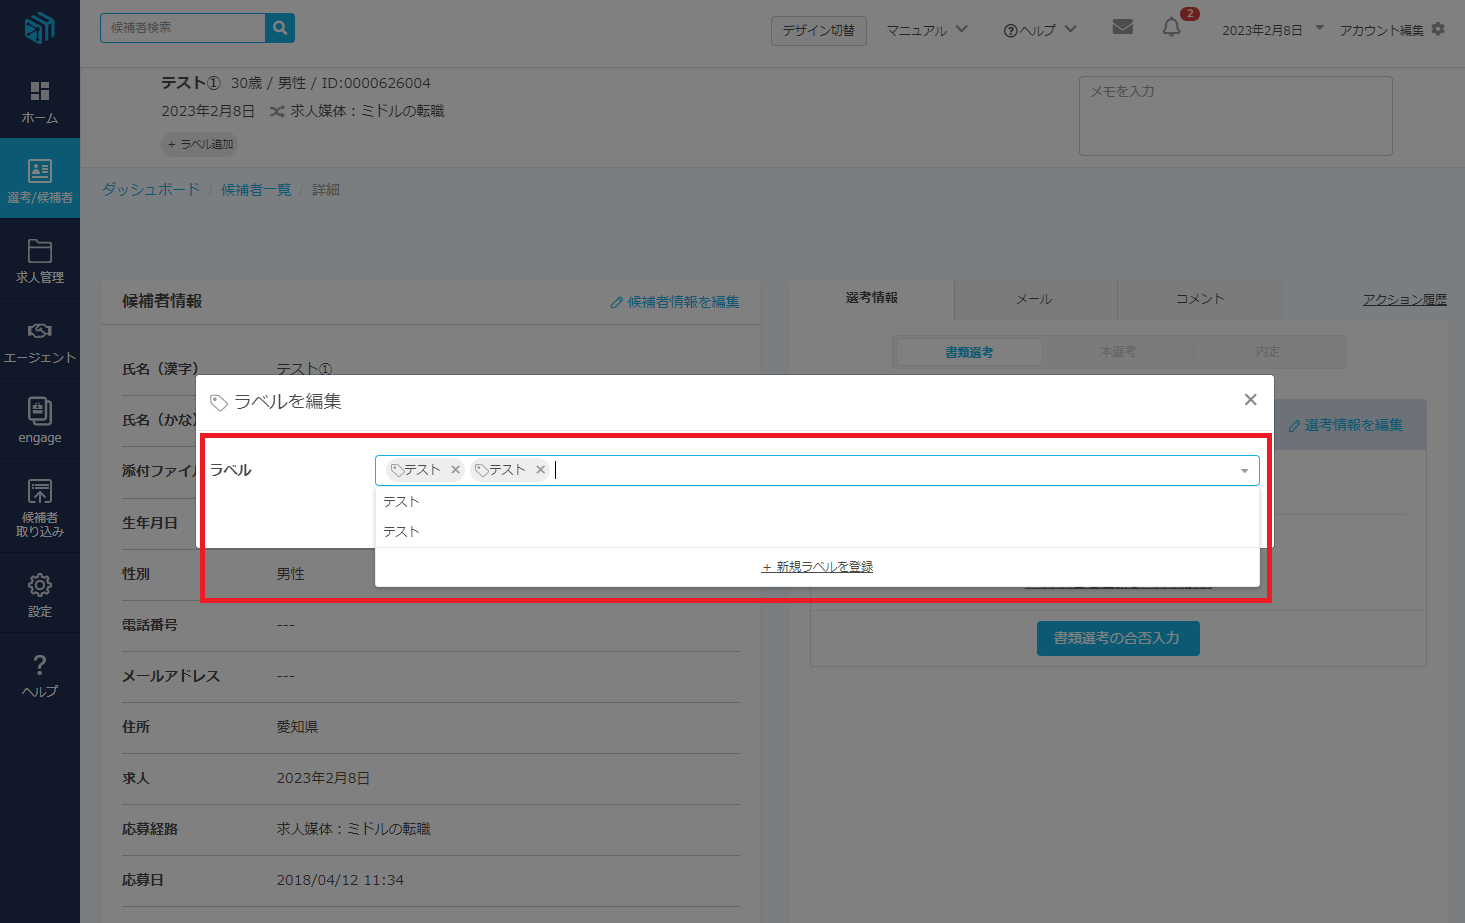1465x923 pixels.
Task: Open the 求人管理 folder icon
Action: pyautogui.click(x=40, y=251)
